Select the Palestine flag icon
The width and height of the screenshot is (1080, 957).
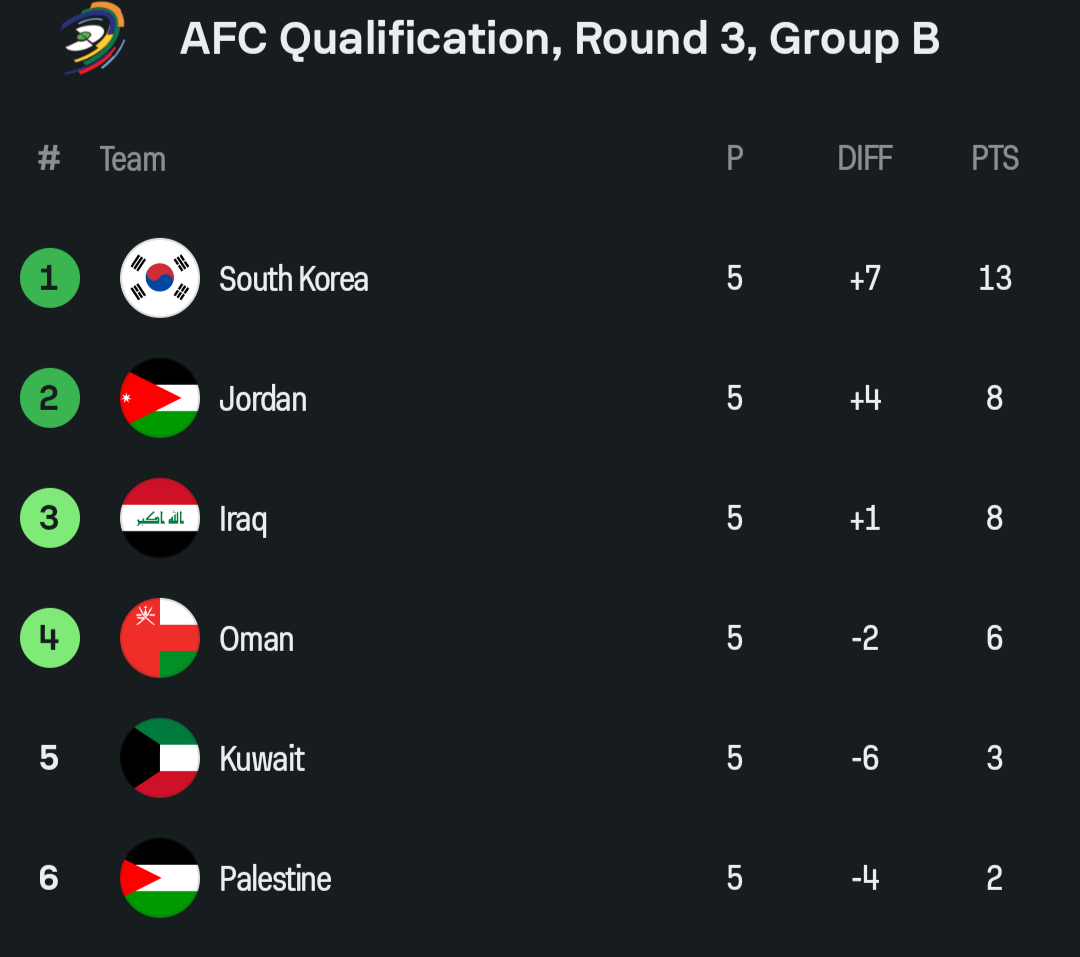160,878
